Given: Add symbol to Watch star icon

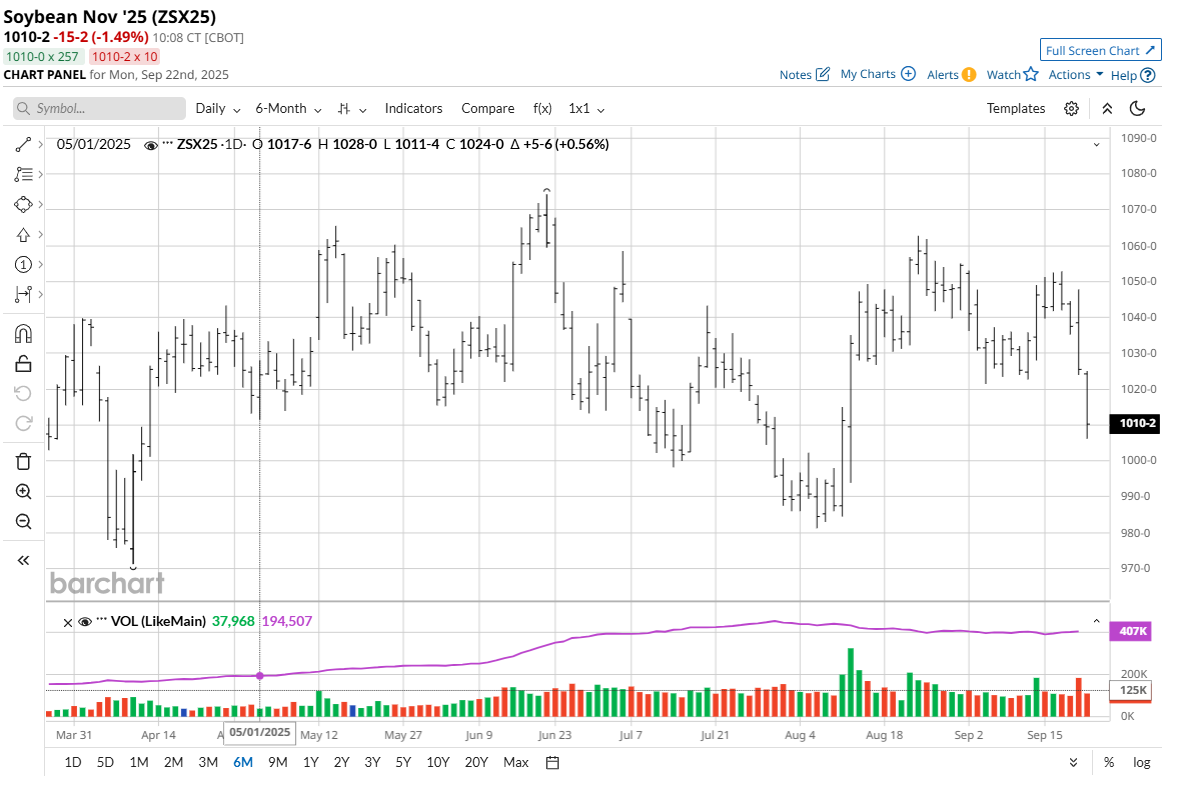Looking at the screenshot, I should pos(1031,74).
